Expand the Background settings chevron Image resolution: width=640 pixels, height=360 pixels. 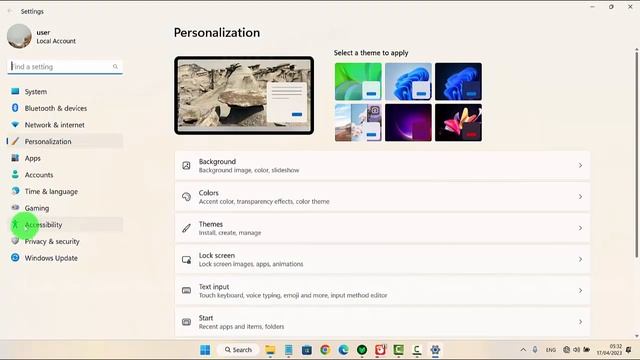pos(580,165)
